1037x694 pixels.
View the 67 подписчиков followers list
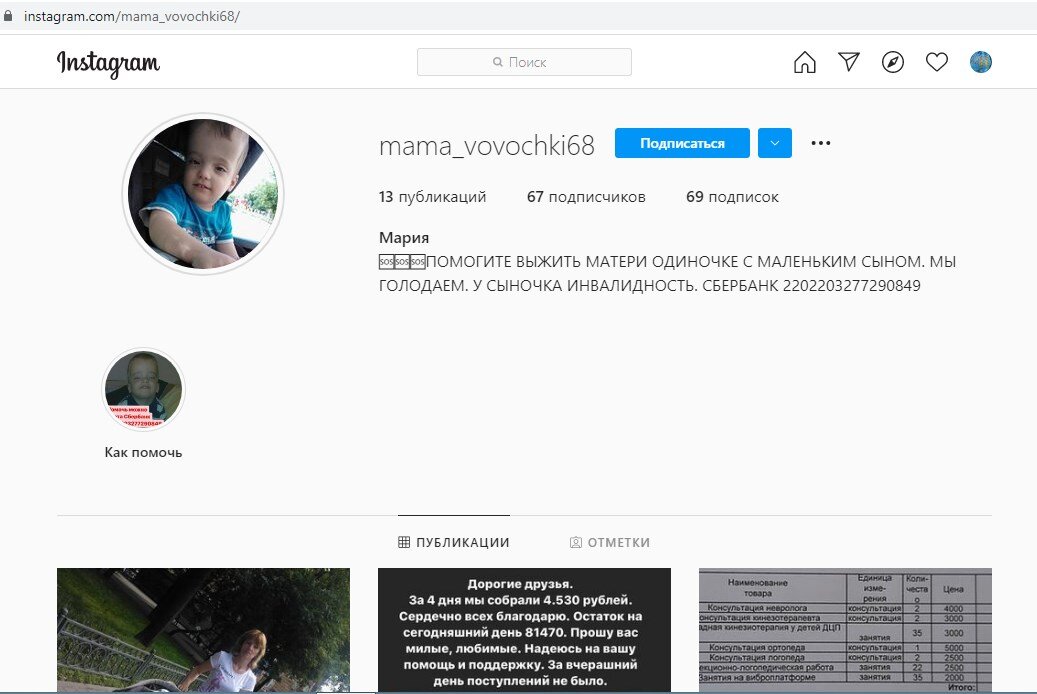(586, 196)
